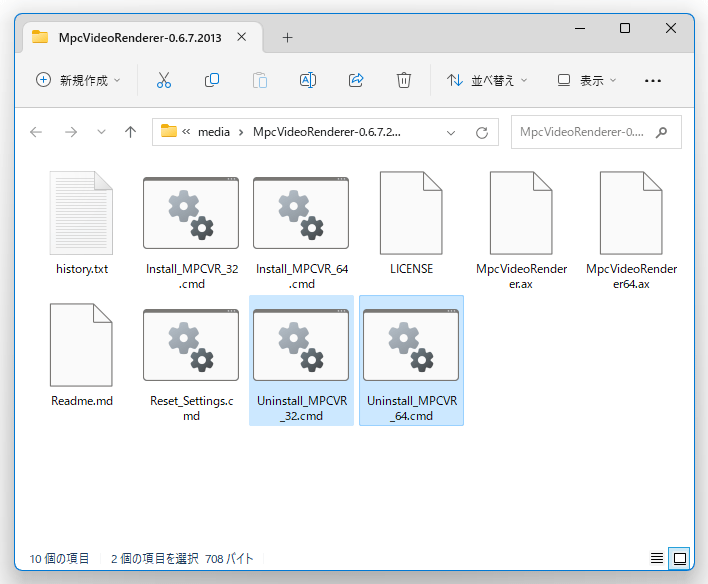708x584 pixels.
Task: Close the MpcVideoRenderer-0.6.7.2013 tab
Action: 242,37
